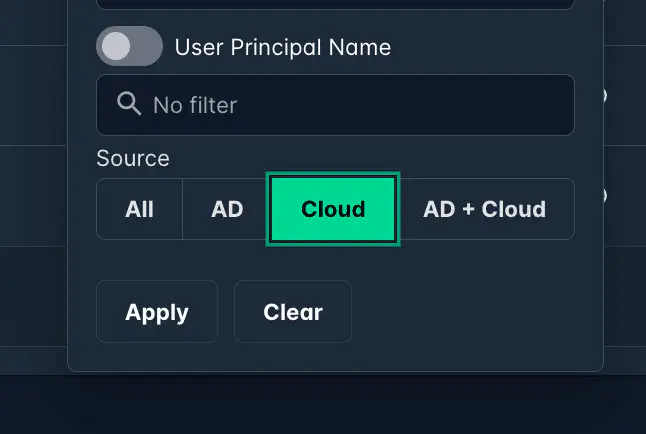Show all sources via the All segment
The width and height of the screenshot is (646, 434).
coord(140,209)
